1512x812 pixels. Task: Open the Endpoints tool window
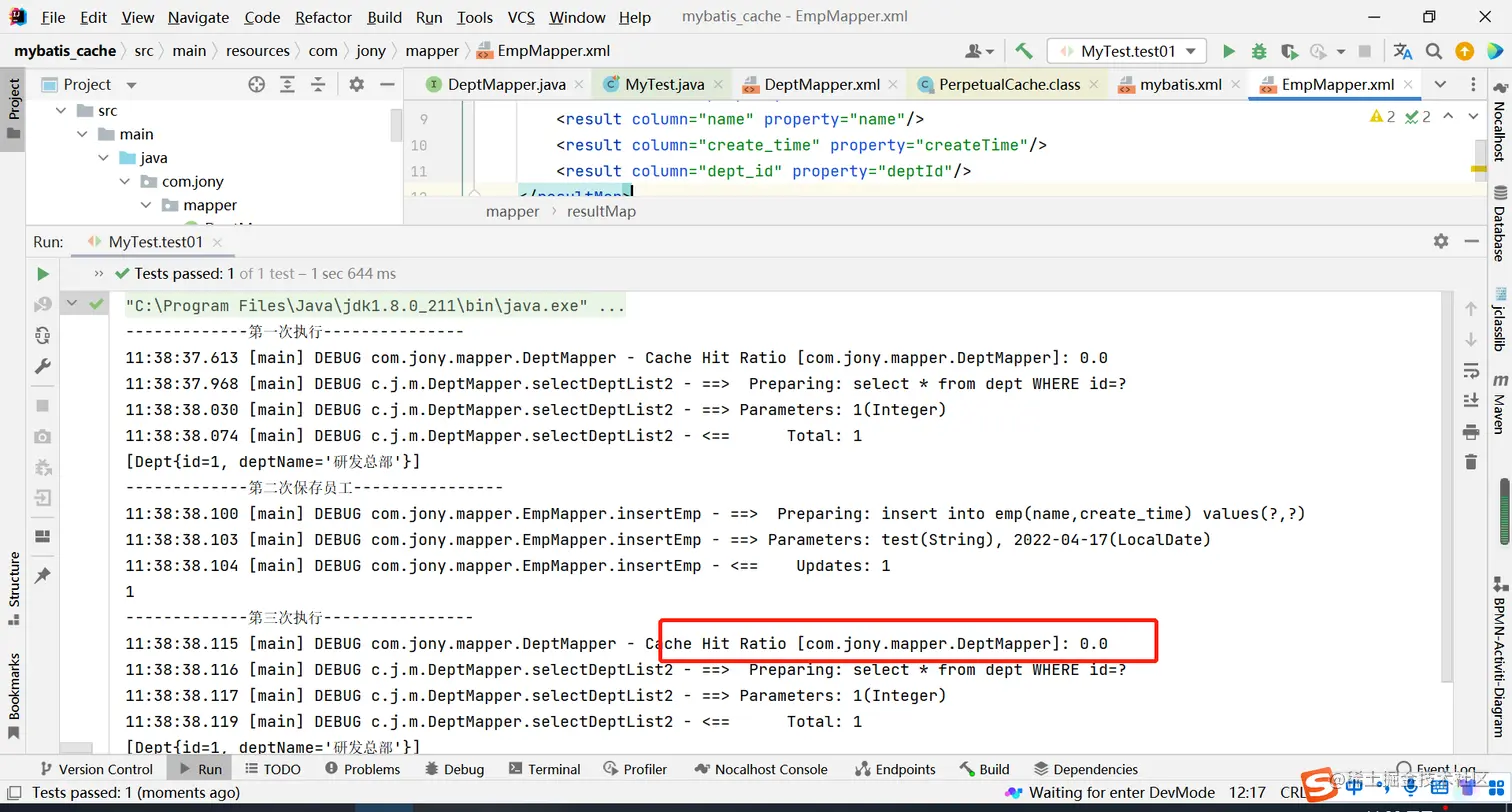[896, 769]
